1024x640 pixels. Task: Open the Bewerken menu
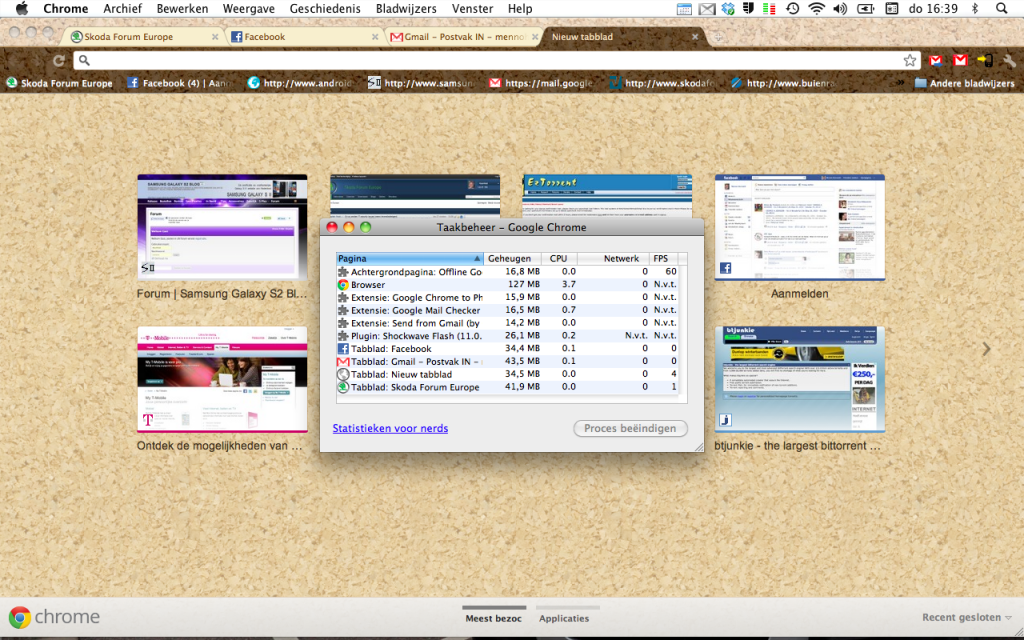[182, 8]
